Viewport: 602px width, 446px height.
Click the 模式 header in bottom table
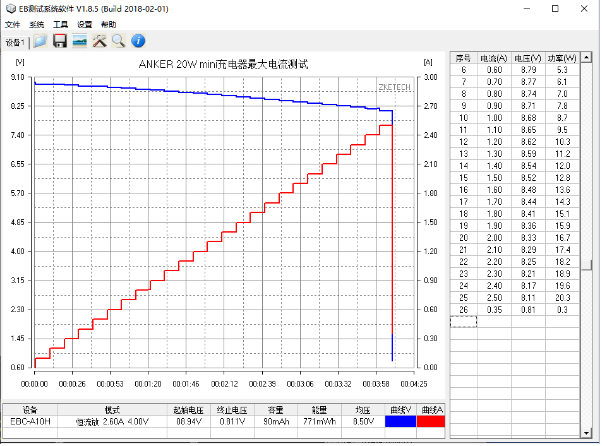click(112, 410)
